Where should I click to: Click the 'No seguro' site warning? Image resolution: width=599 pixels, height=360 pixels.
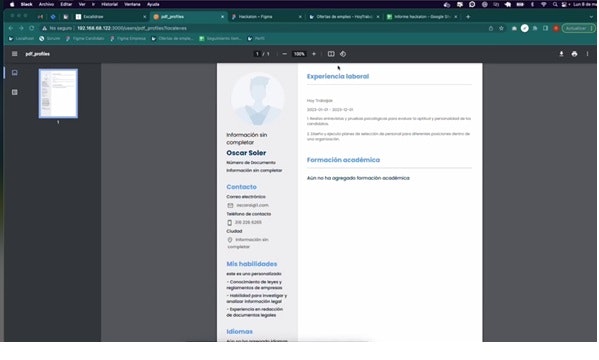pos(57,28)
